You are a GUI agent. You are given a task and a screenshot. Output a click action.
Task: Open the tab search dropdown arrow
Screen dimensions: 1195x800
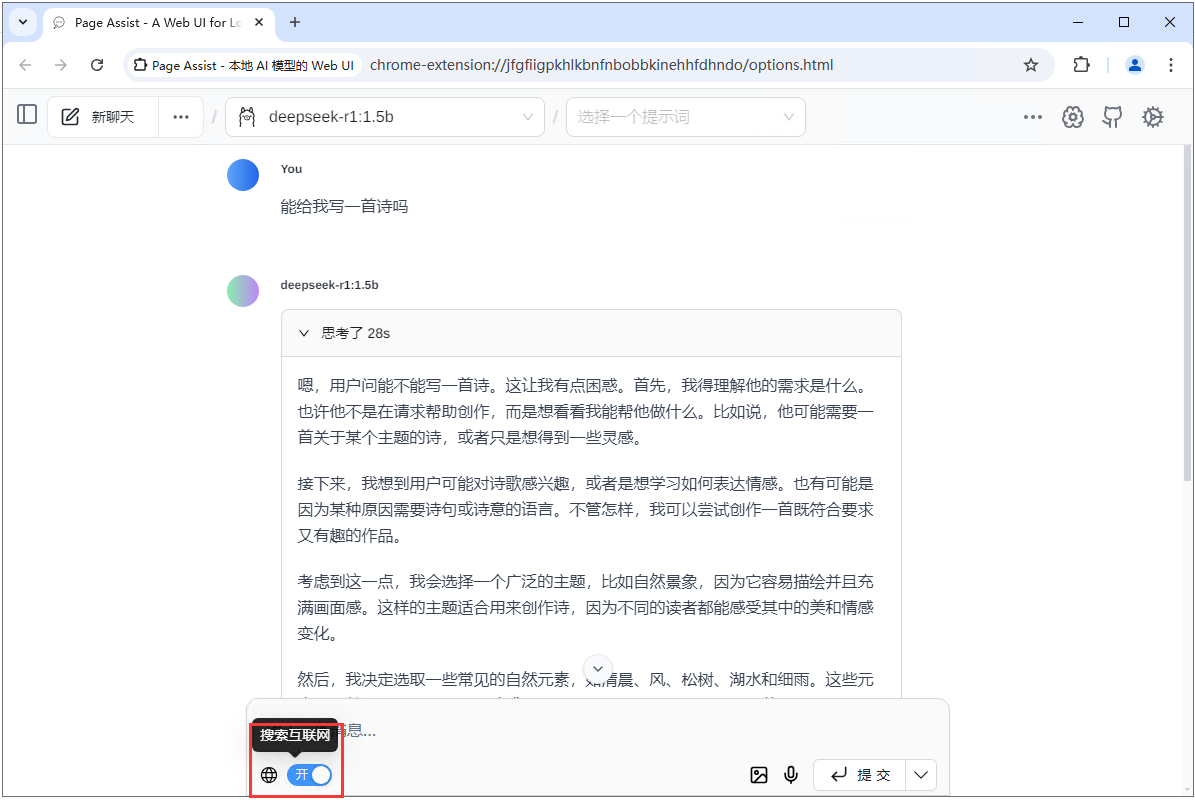tap(23, 22)
